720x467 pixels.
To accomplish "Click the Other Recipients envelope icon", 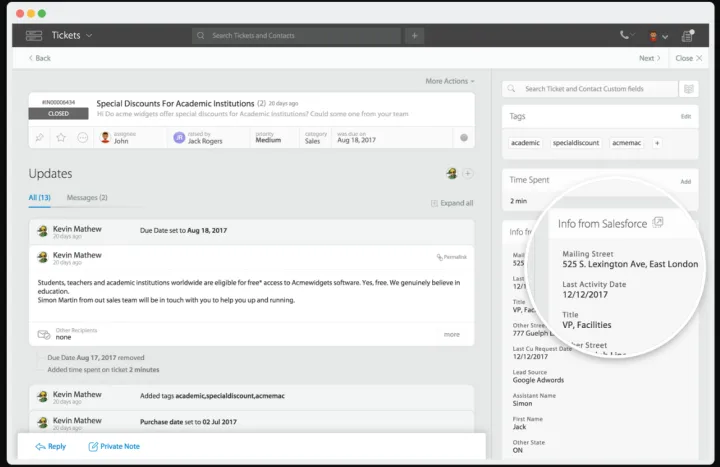I will pos(44,334).
